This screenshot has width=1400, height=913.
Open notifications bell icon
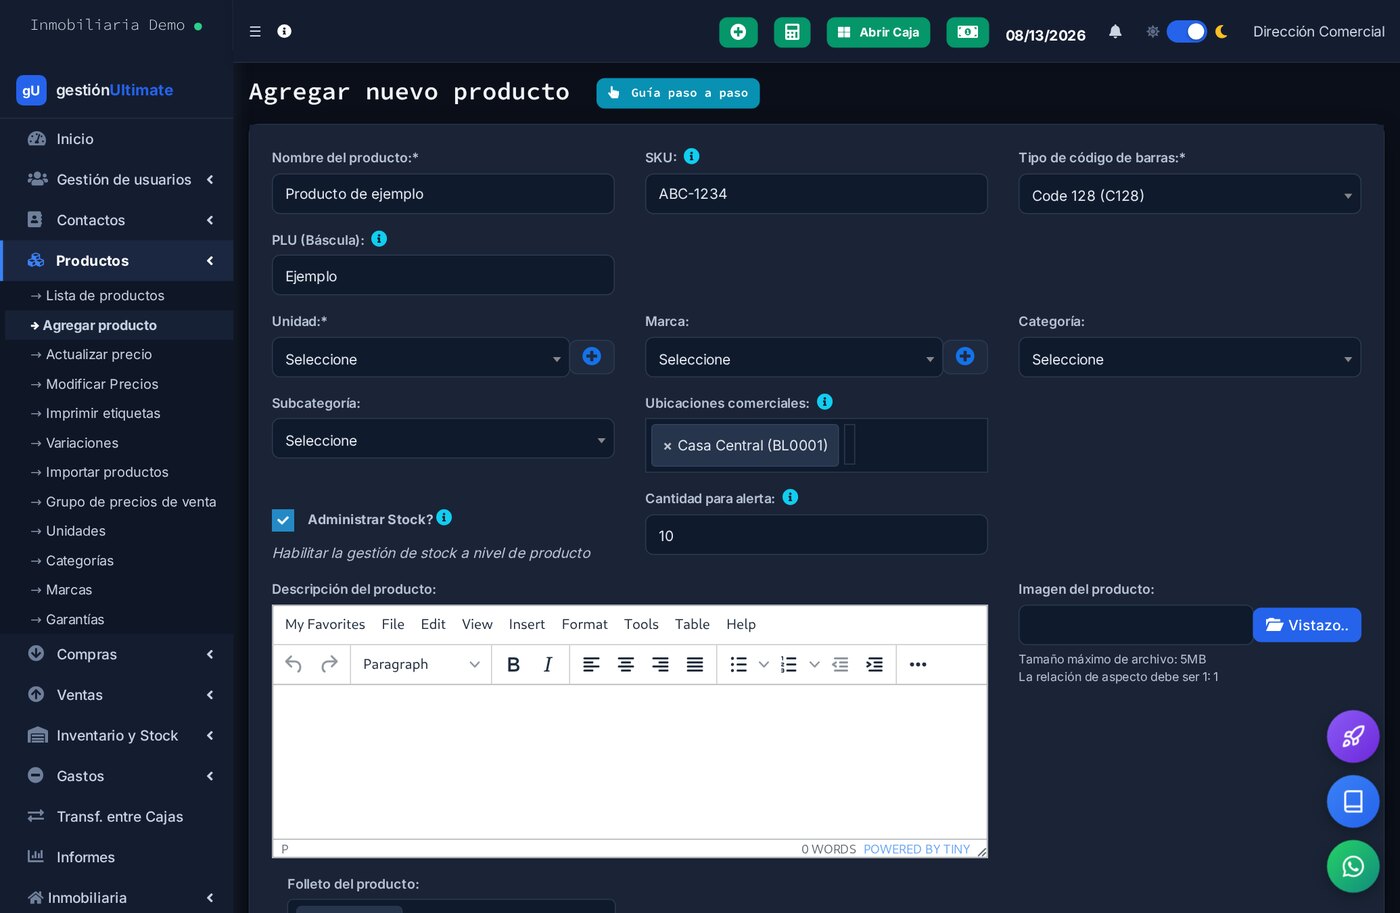point(1115,32)
